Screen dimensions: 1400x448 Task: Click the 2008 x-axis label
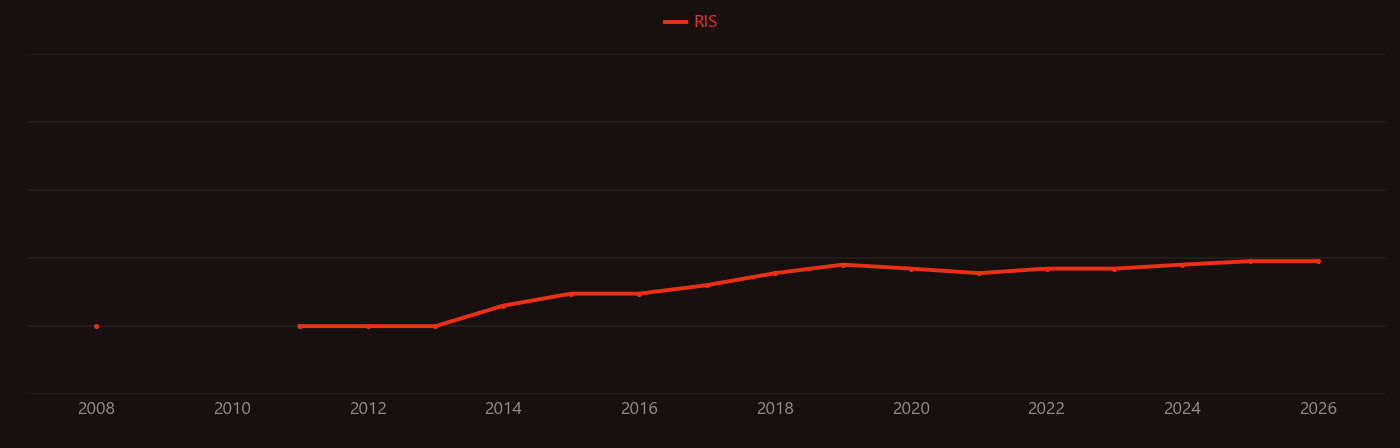click(96, 409)
